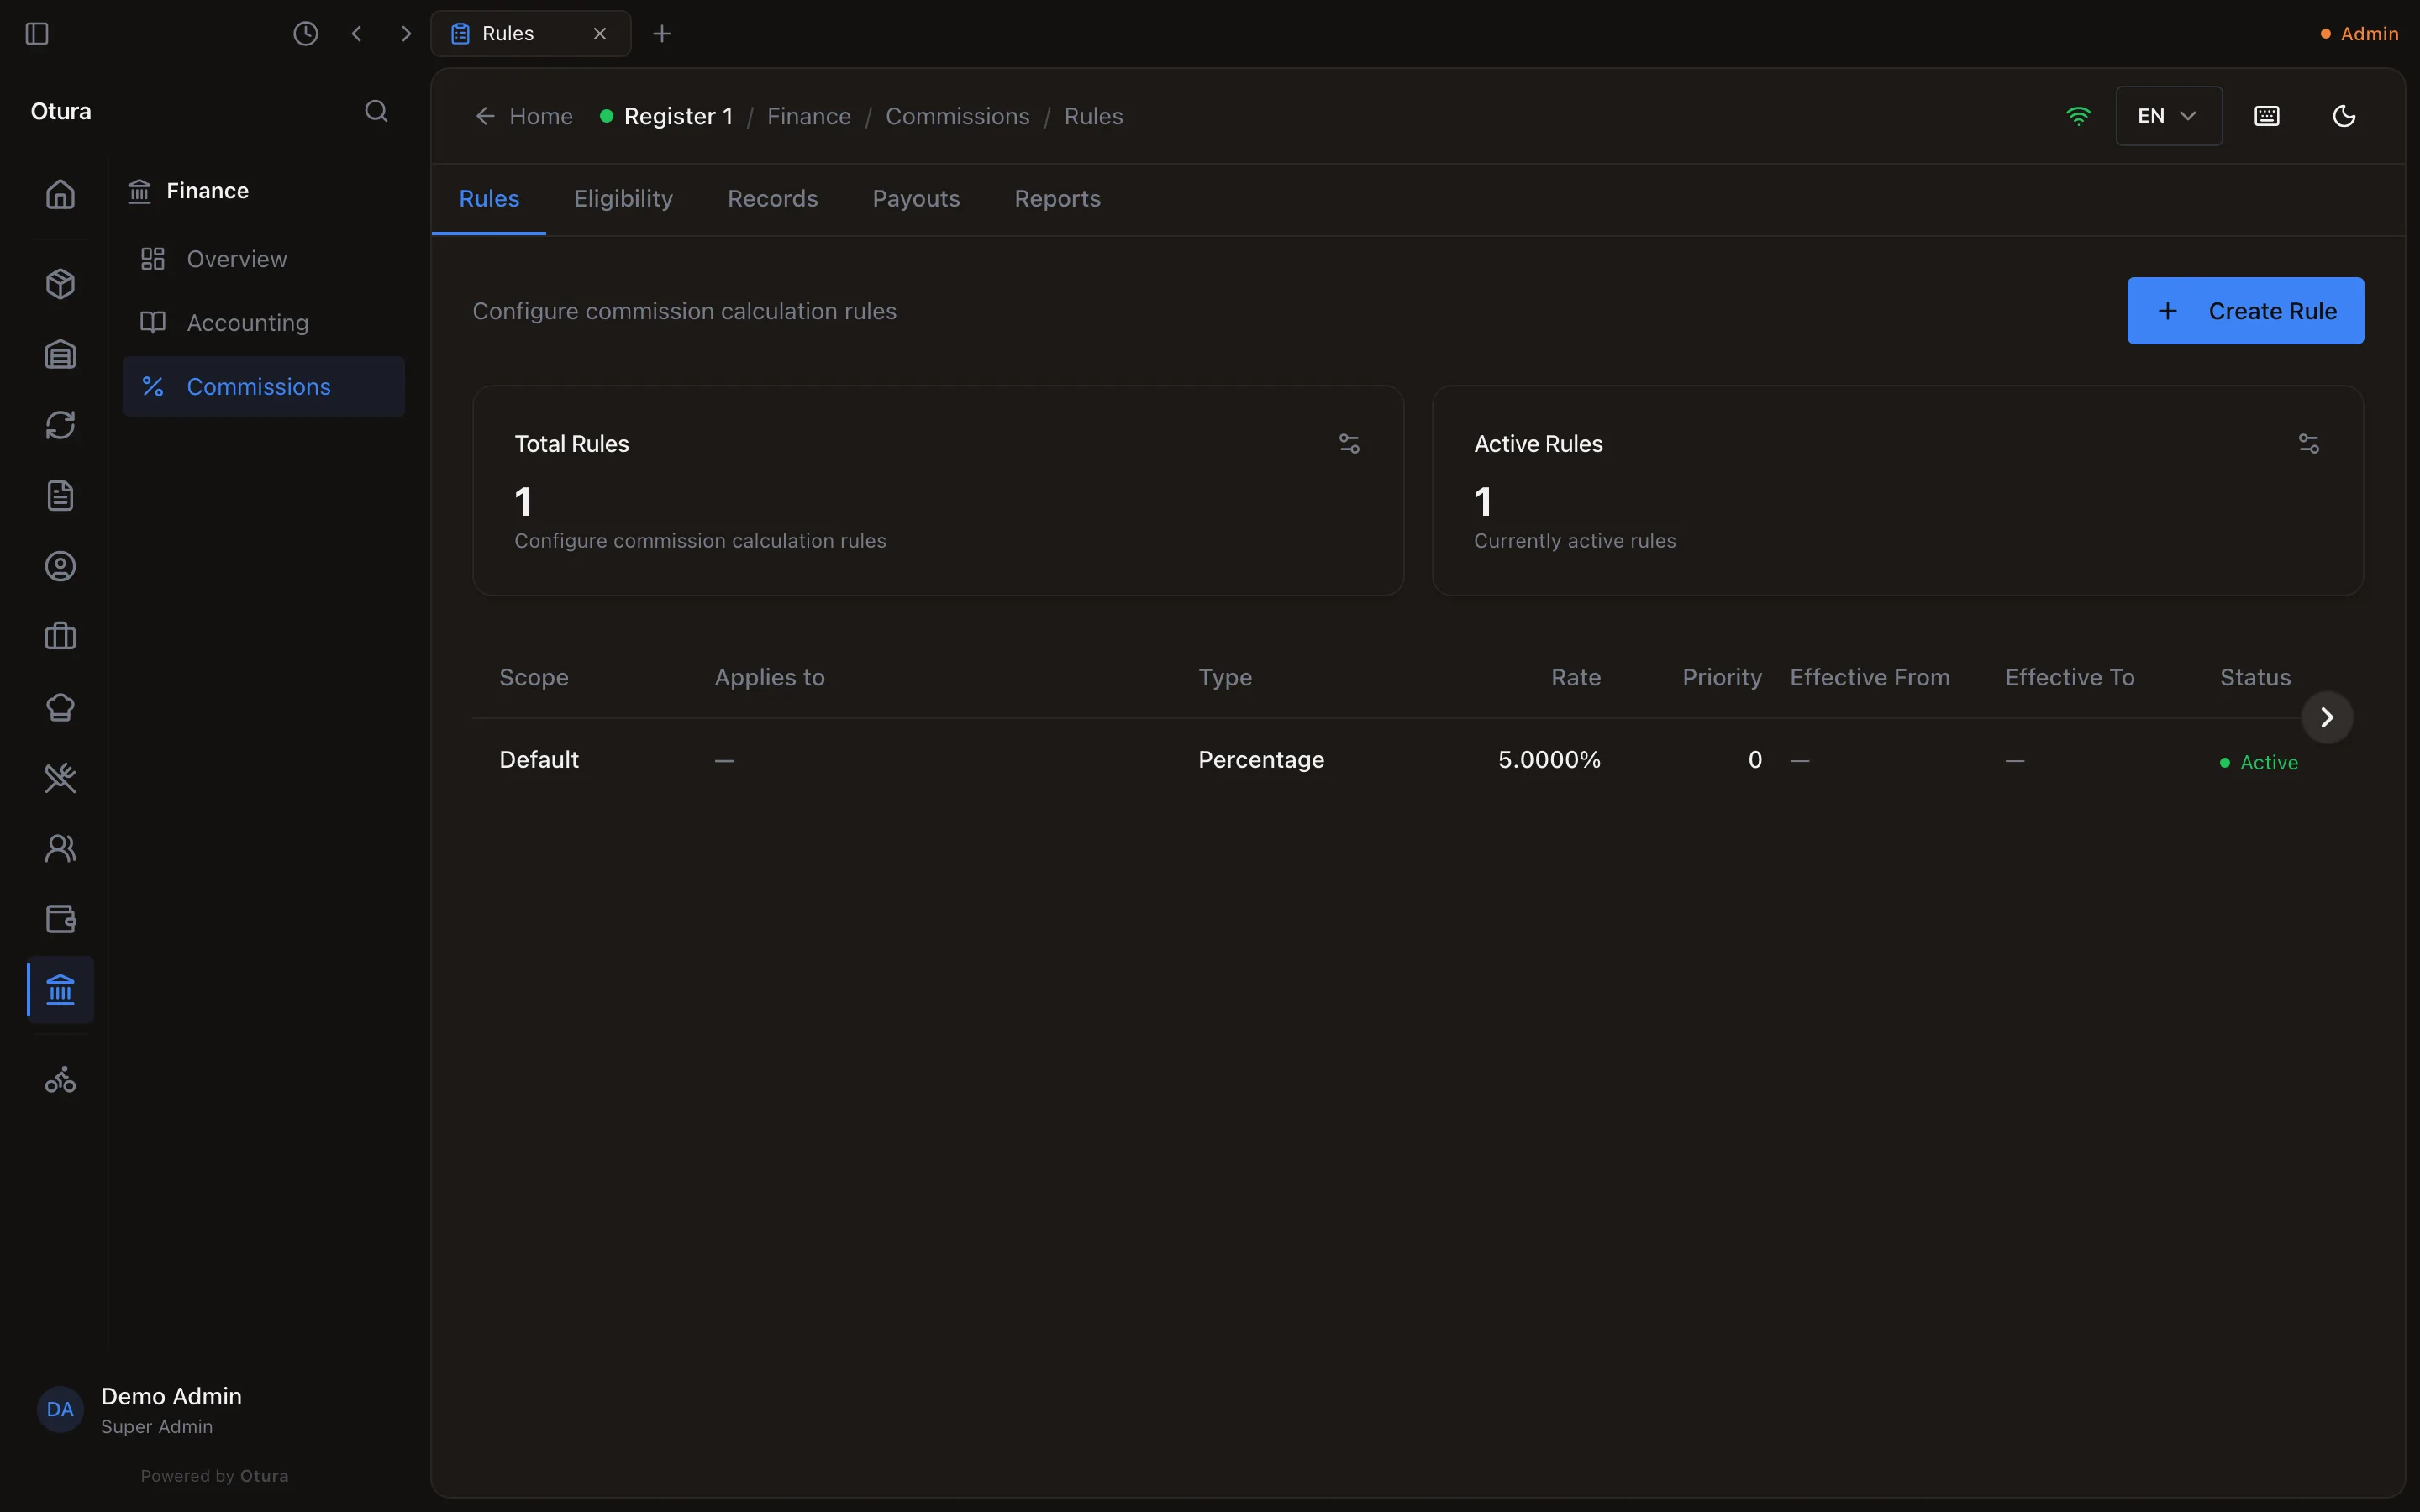
Task: Open the on-screen keyboard icon
Action: point(2267,116)
